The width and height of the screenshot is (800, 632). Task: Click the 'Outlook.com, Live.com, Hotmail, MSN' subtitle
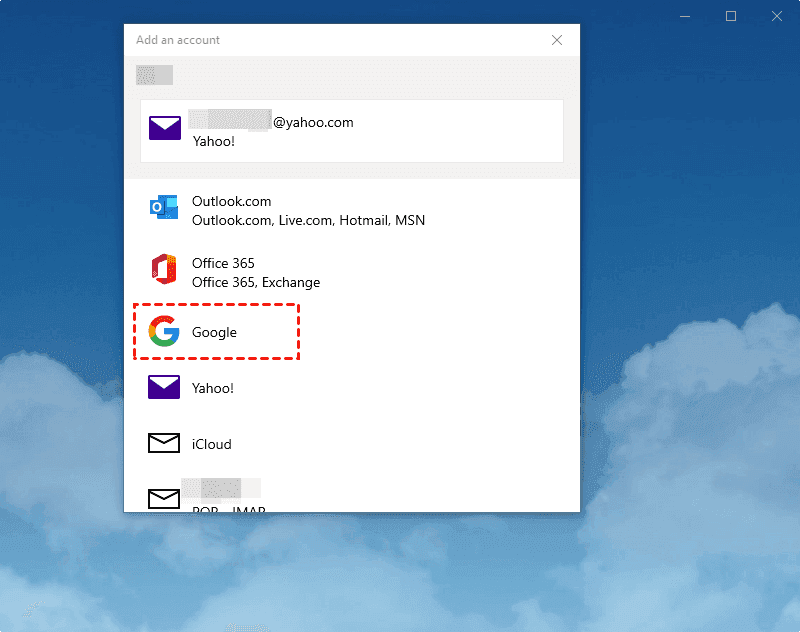click(x=308, y=220)
